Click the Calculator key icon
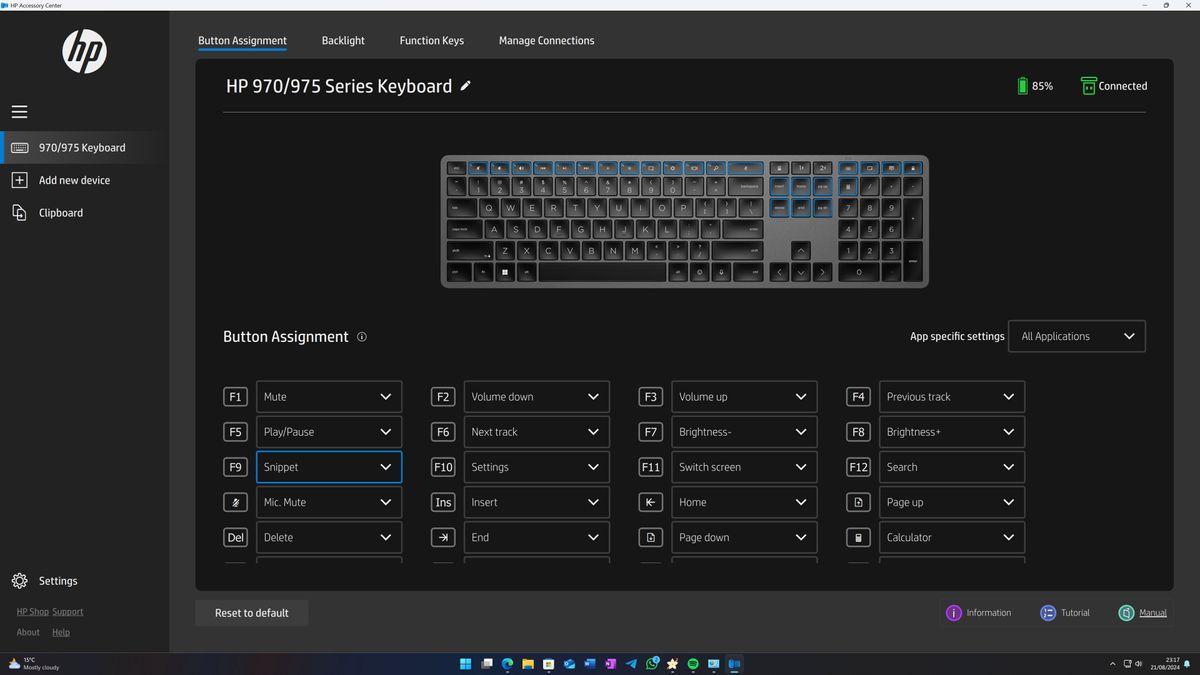Viewport: 1200px width, 675px height. [858, 537]
